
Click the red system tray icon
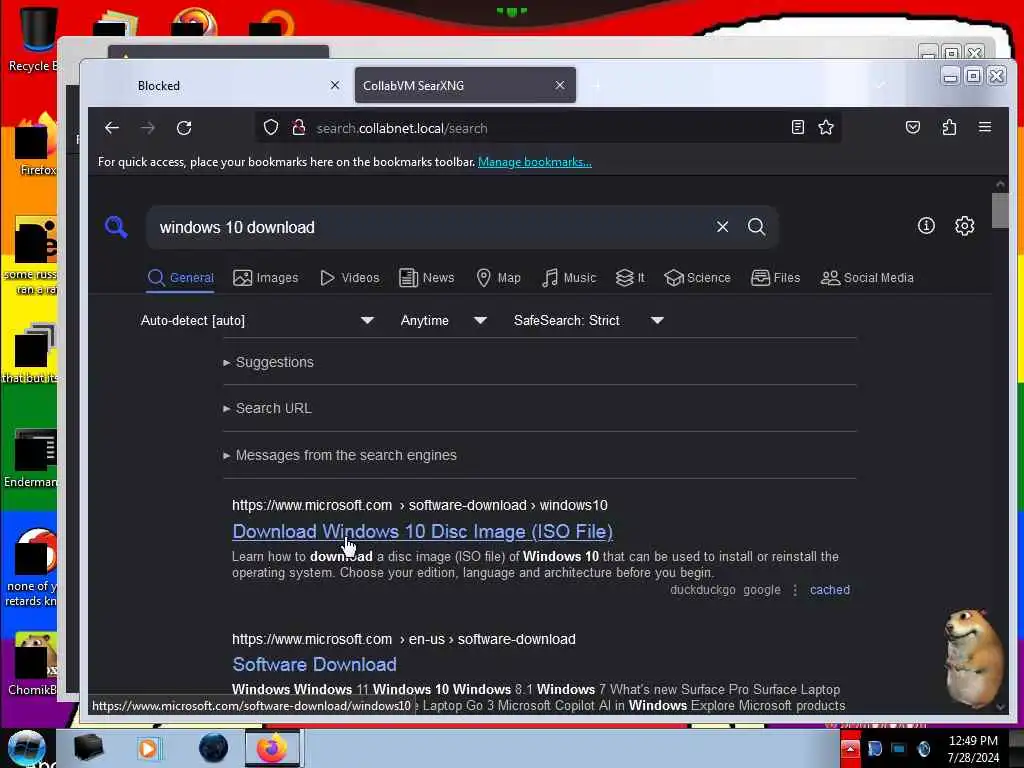pos(850,748)
